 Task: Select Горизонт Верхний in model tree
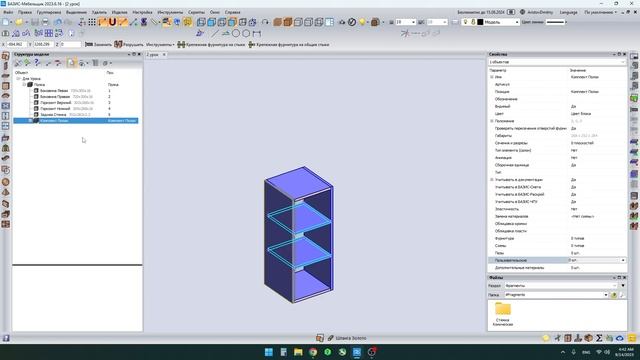point(55,103)
